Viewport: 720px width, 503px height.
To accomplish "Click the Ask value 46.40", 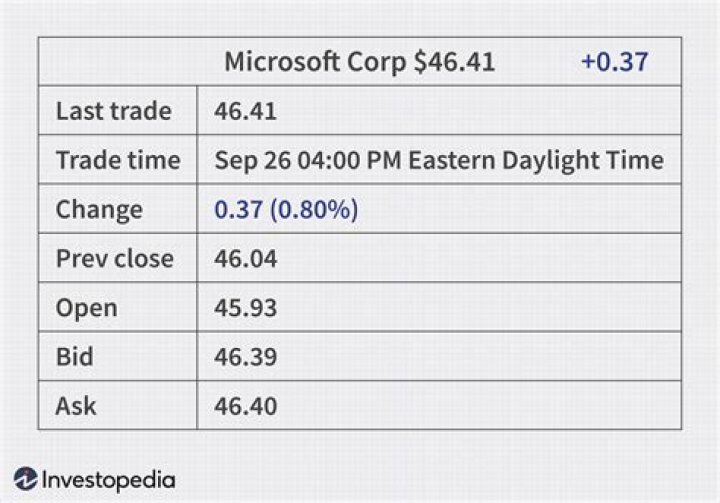I will point(245,406).
